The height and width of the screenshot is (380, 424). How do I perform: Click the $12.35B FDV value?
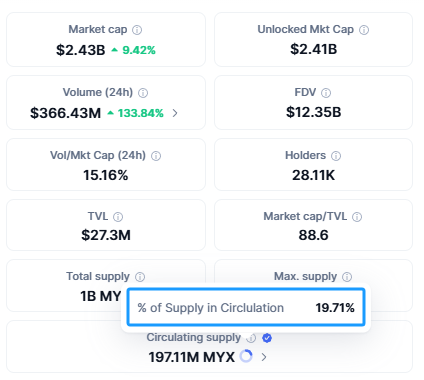coord(314,112)
